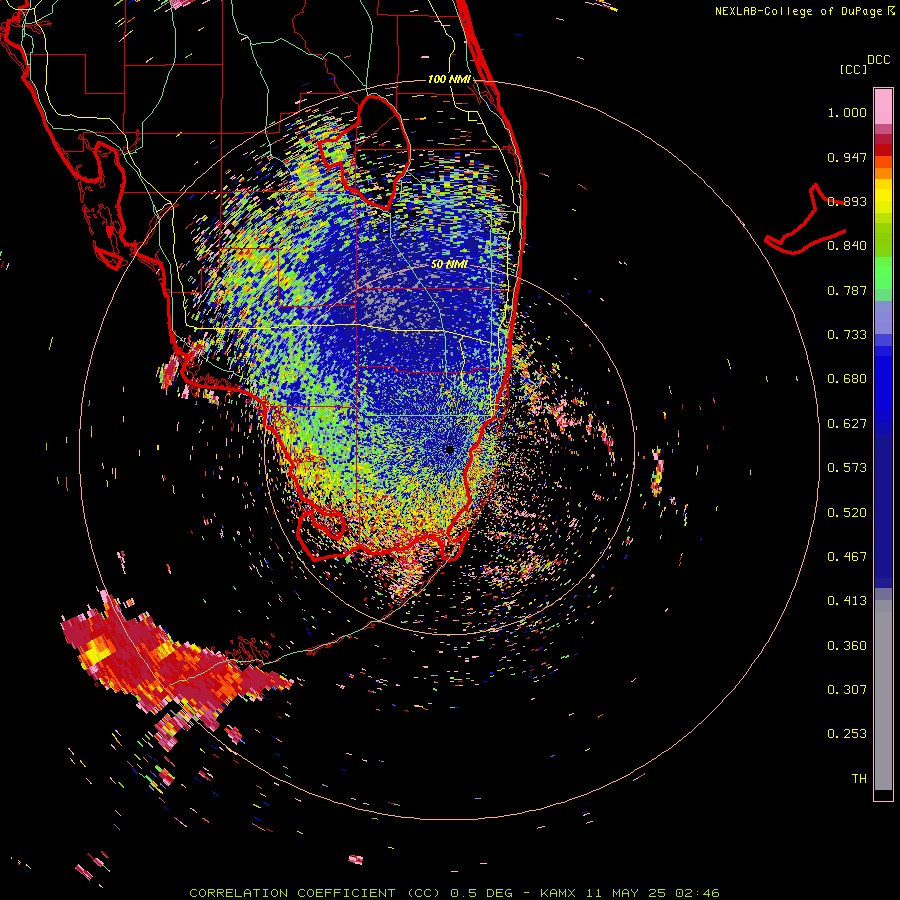Click the 0.573 color scale value
This screenshot has width=900, height=900.
tap(847, 468)
